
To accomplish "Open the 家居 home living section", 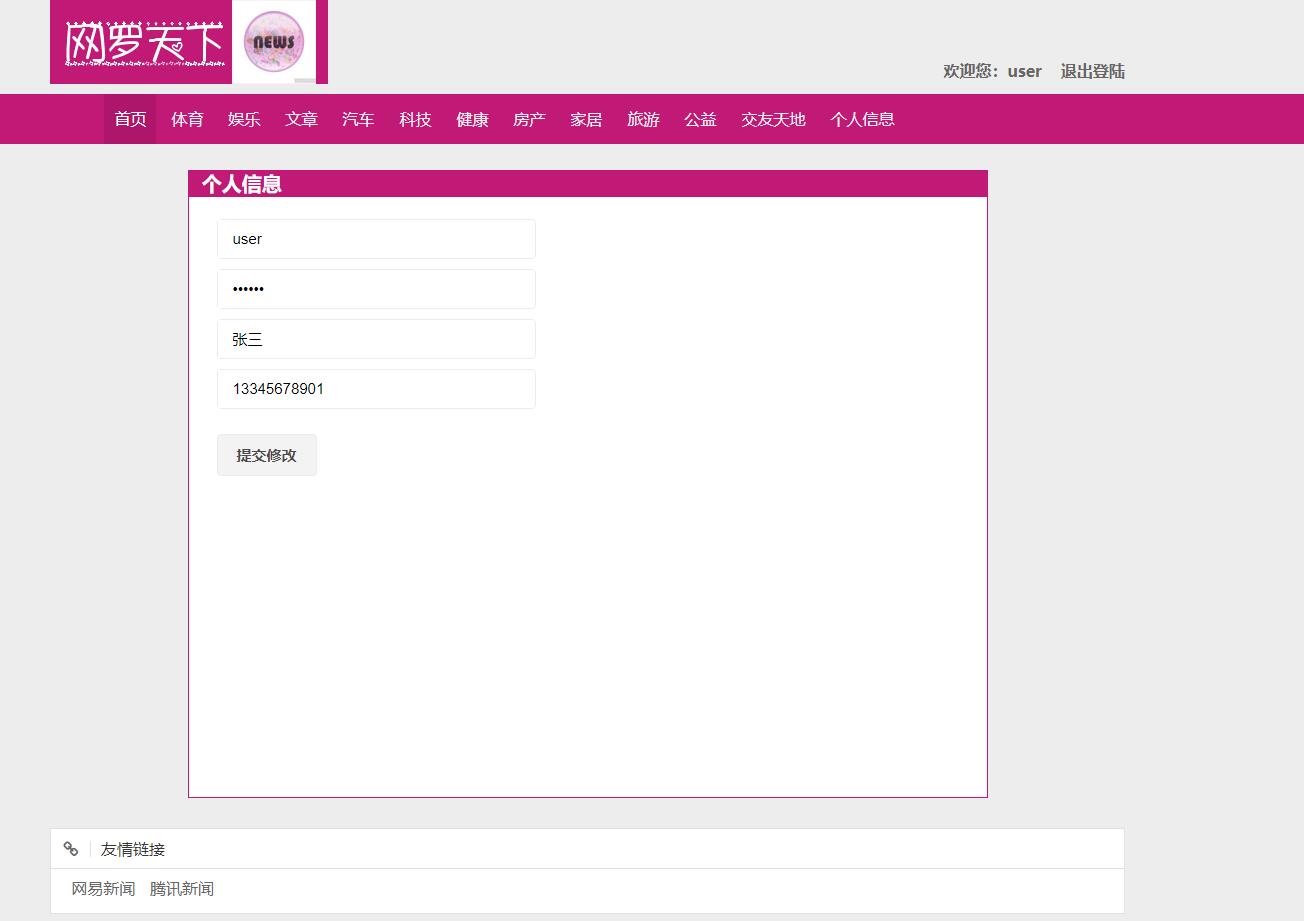I will coord(586,118).
